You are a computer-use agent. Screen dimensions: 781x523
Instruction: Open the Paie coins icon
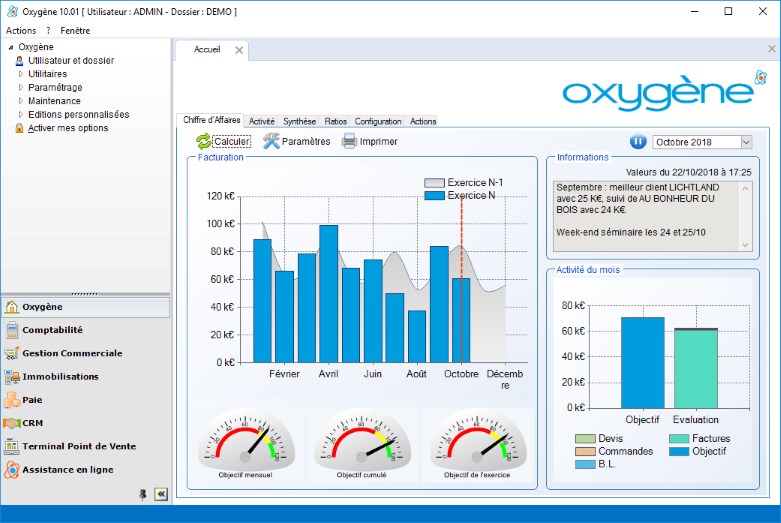click(x=11, y=400)
